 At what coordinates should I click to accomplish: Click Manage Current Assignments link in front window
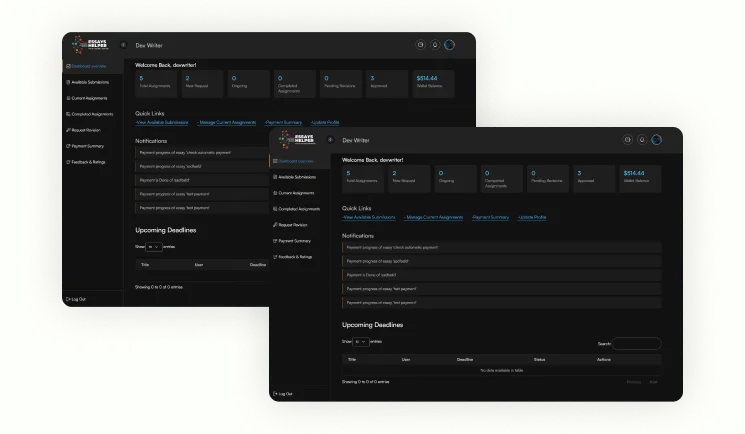434,217
